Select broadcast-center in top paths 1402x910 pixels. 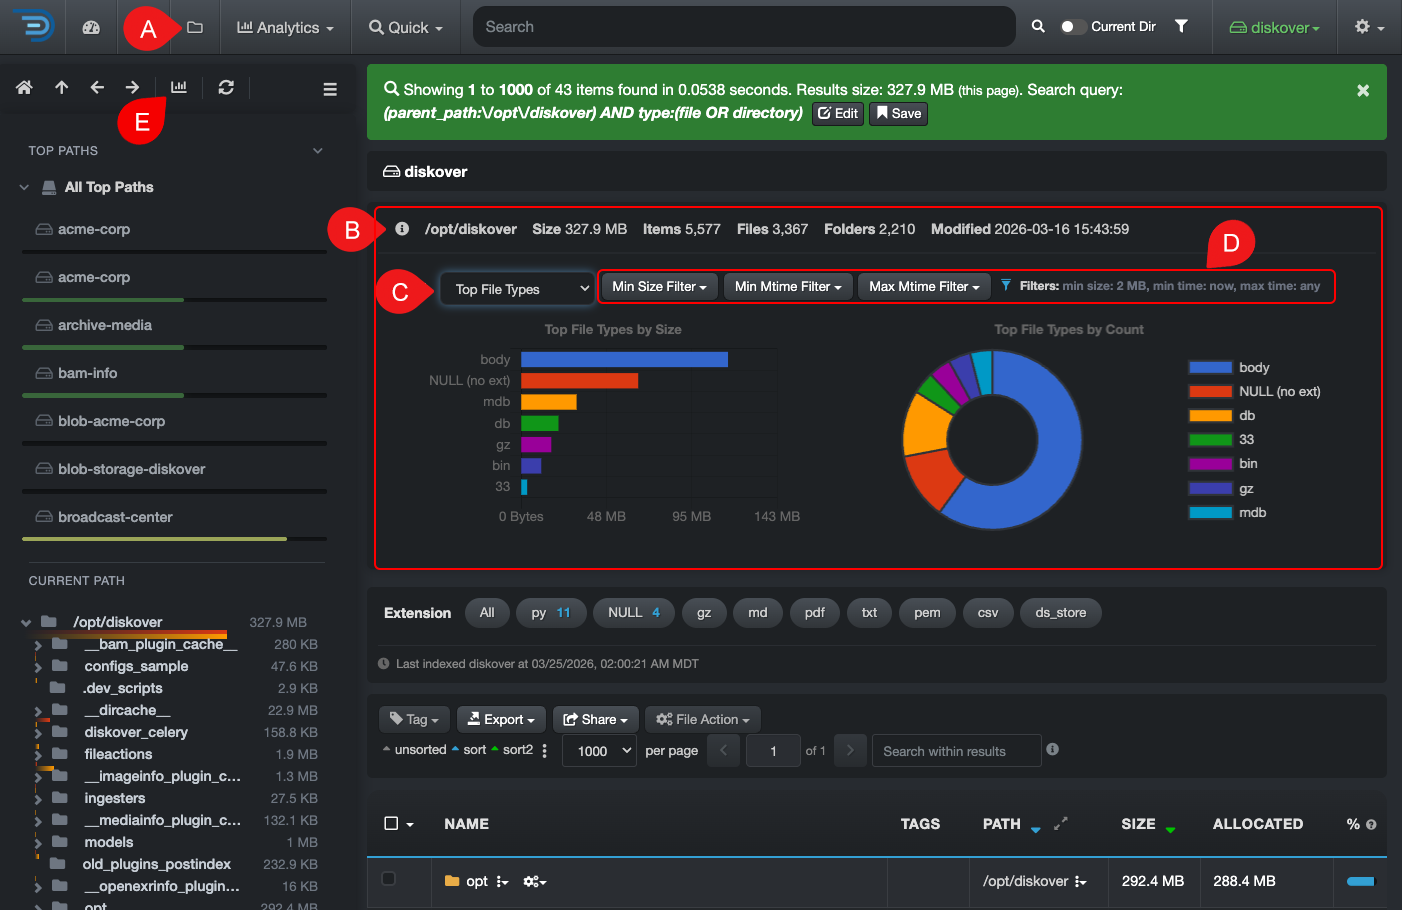click(x=115, y=517)
